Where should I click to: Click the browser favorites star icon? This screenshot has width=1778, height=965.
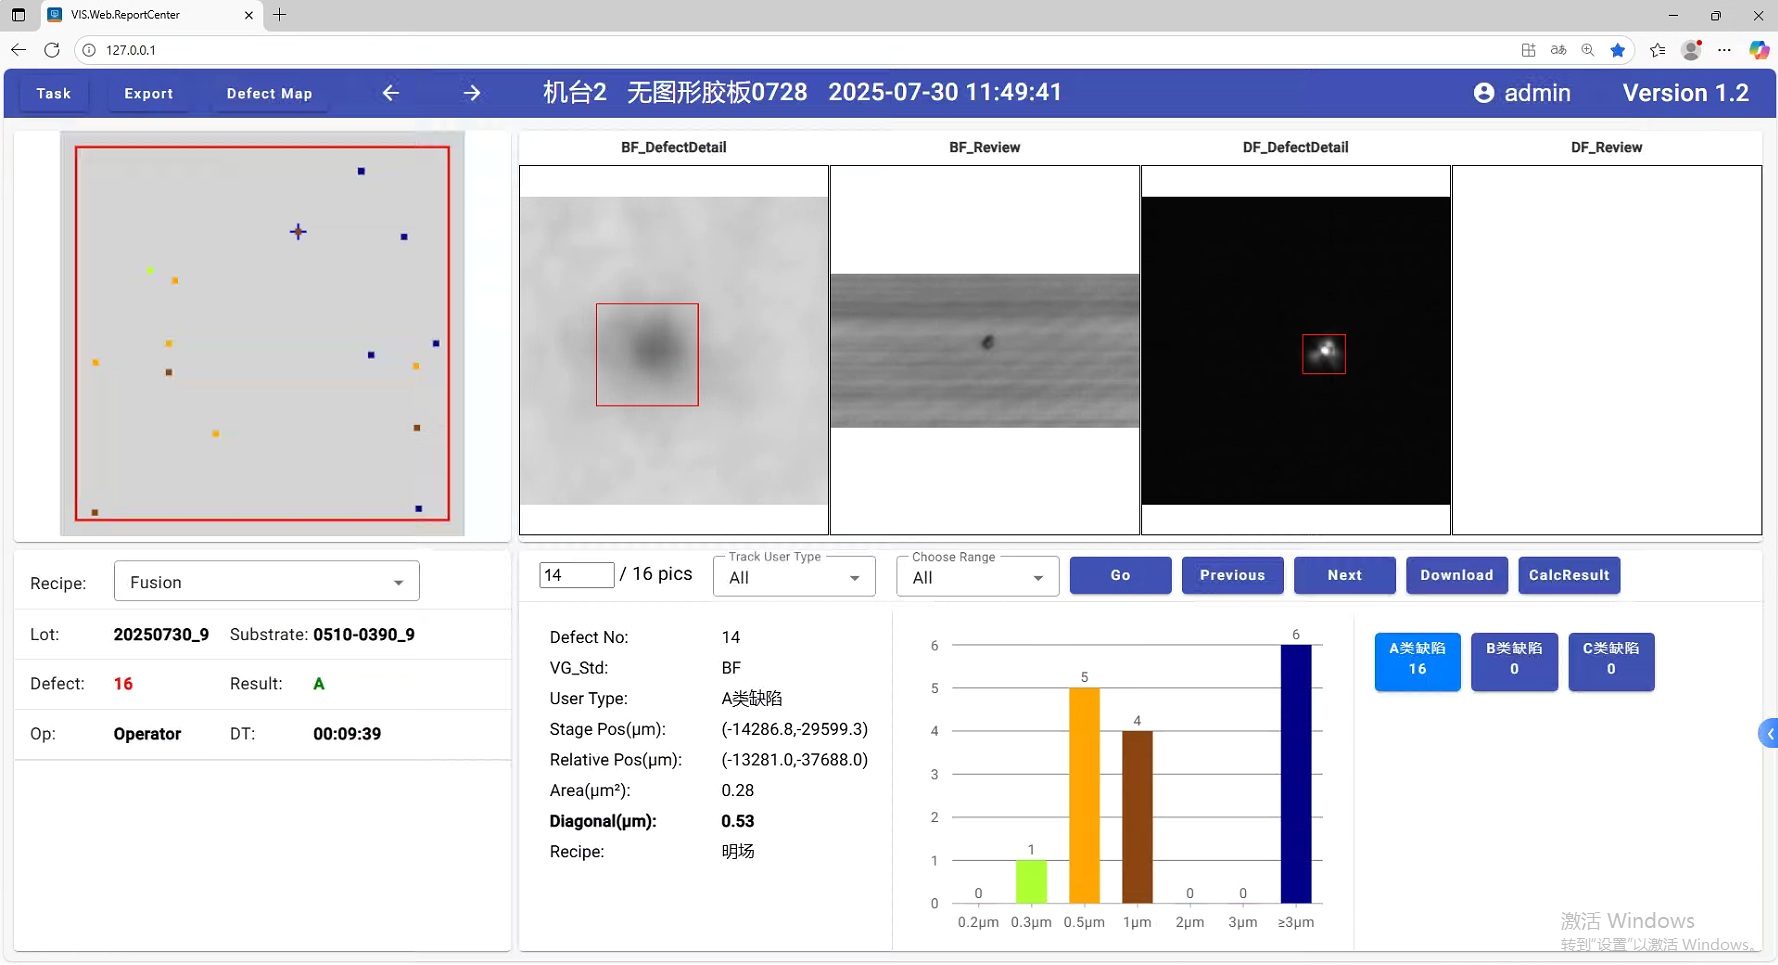point(1617,50)
